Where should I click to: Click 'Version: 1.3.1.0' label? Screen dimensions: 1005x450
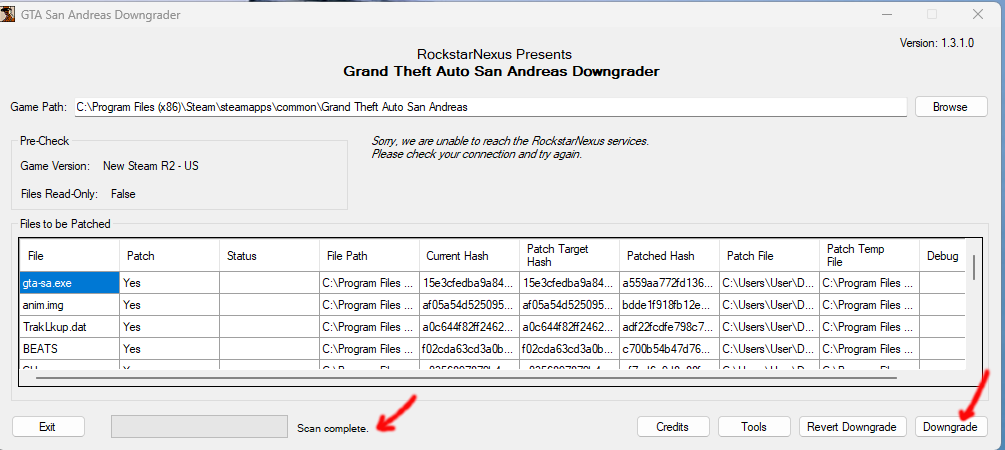point(937,43)
